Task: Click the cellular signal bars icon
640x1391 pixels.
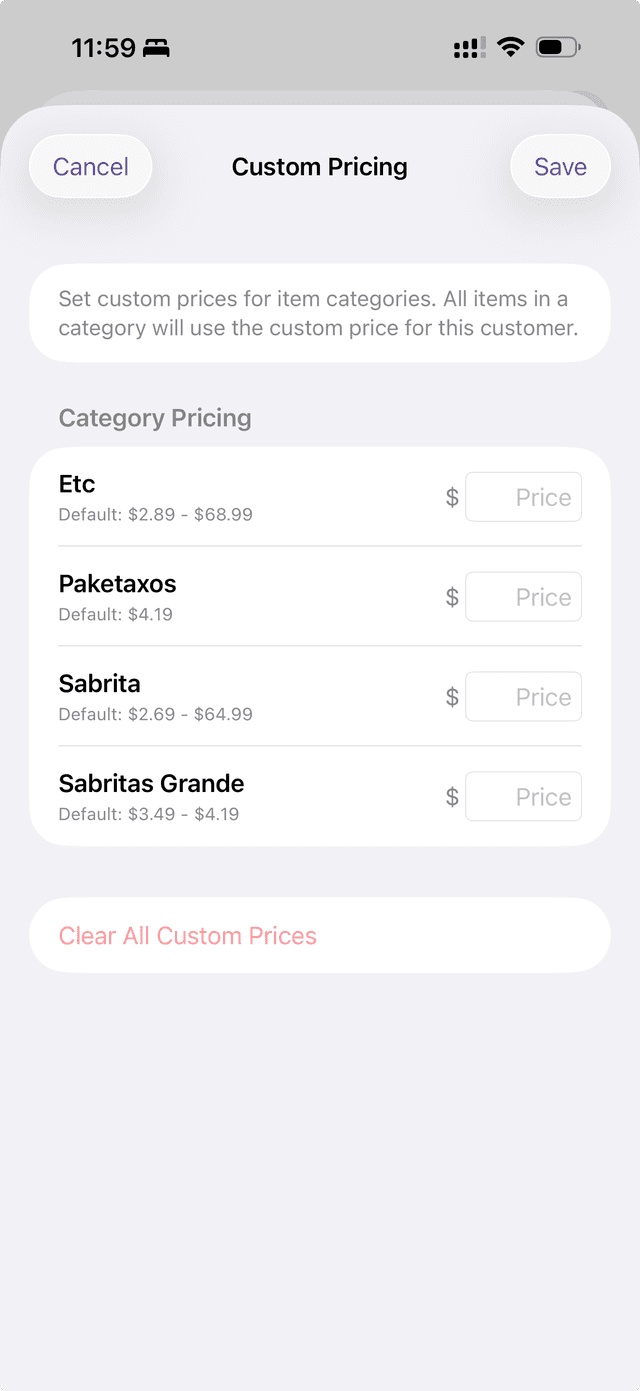Action: pyautogui.click(x=469, y=47)
